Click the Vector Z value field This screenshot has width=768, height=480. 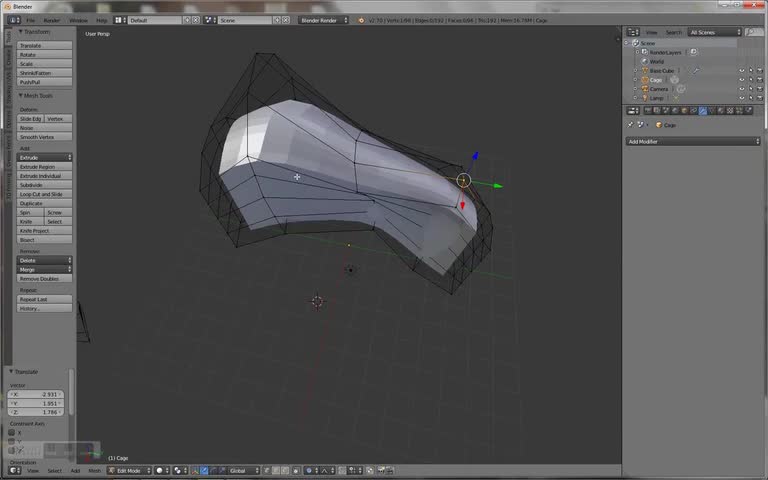[x=36, y=412]
